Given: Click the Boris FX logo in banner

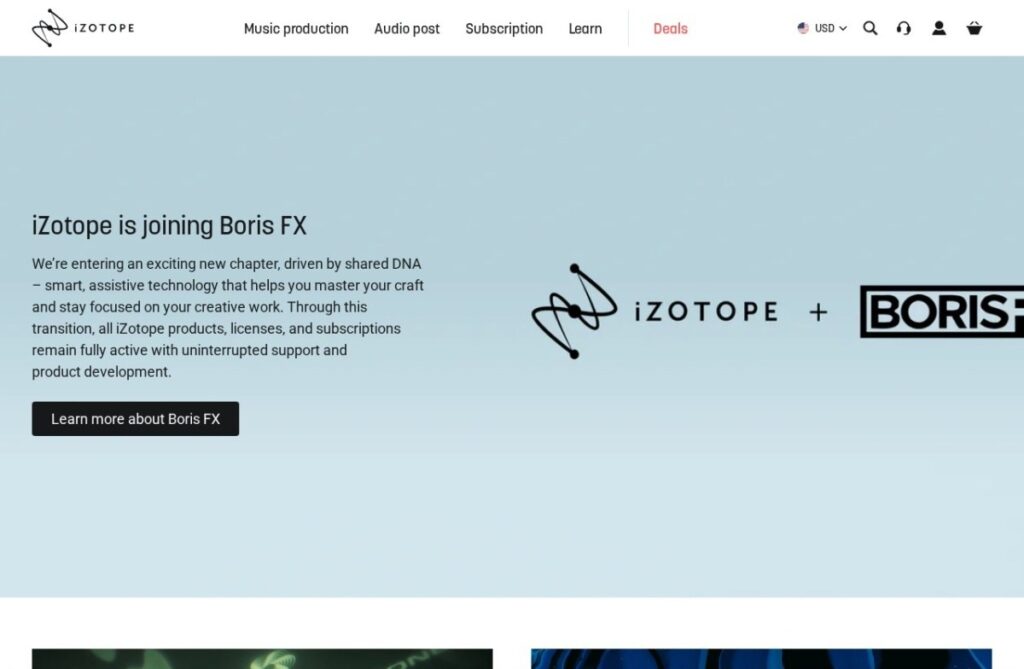Looking at the screenshot, I should pos(942,312).
